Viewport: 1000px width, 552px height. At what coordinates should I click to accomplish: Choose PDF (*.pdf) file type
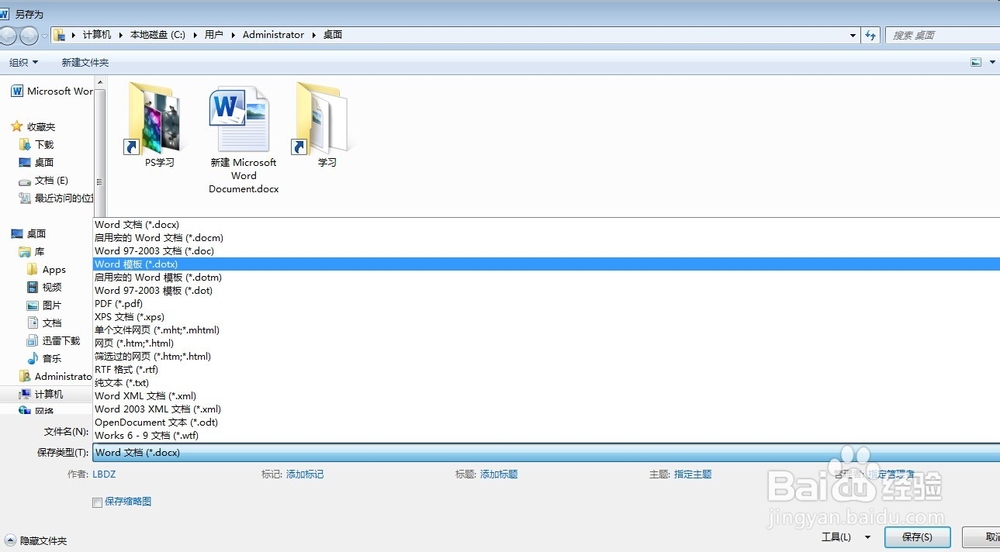coord(547,303)
